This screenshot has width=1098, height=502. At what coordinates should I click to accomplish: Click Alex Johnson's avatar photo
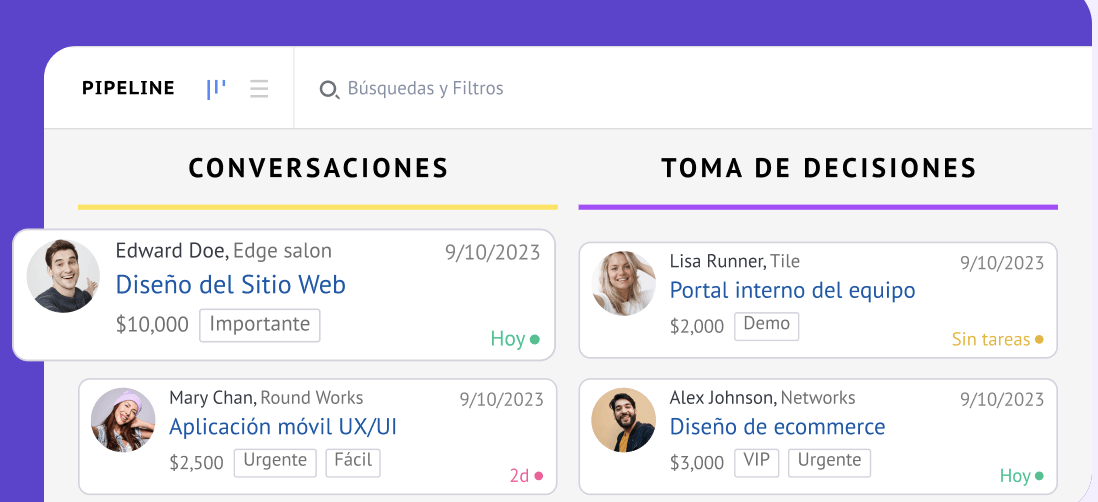pos(624,420)
